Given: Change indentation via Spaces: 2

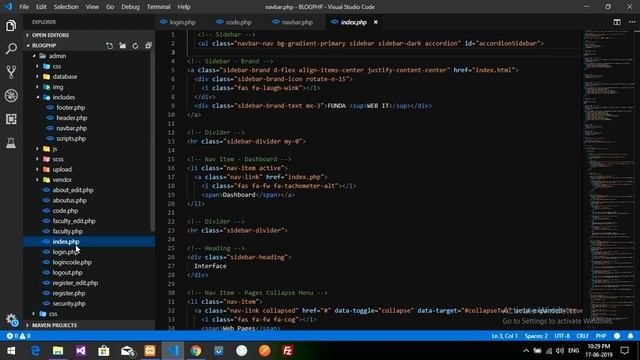Looking at the screenshot, I should pos(536,336).
